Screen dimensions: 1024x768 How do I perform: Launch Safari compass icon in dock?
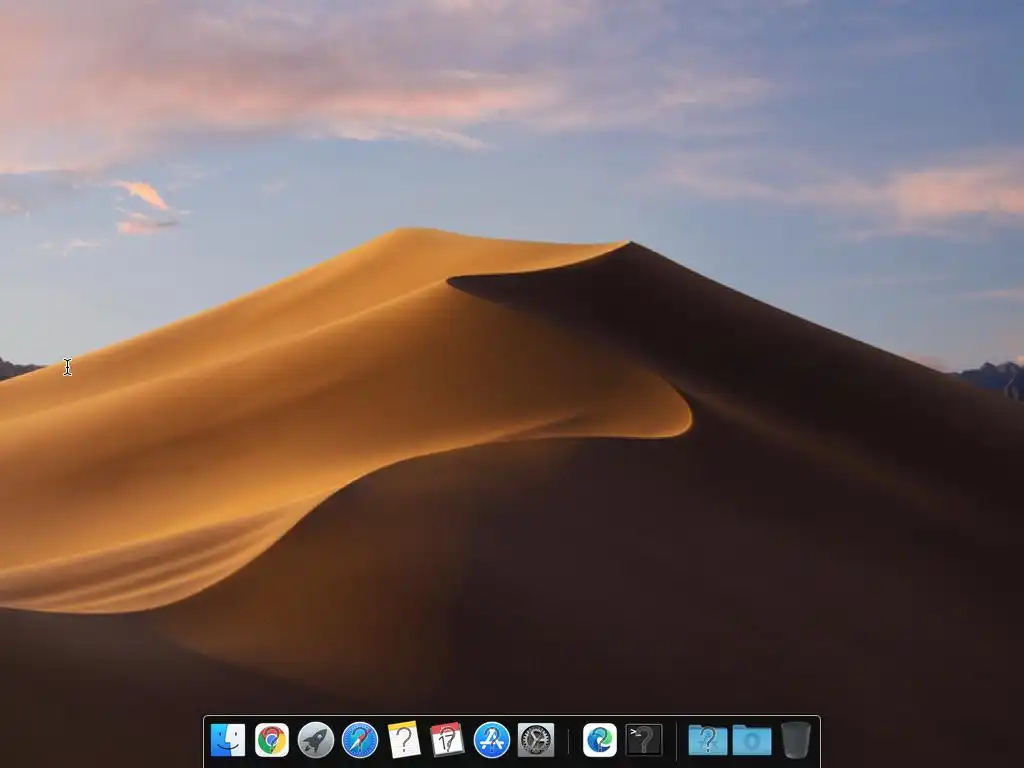pos(360,740)
